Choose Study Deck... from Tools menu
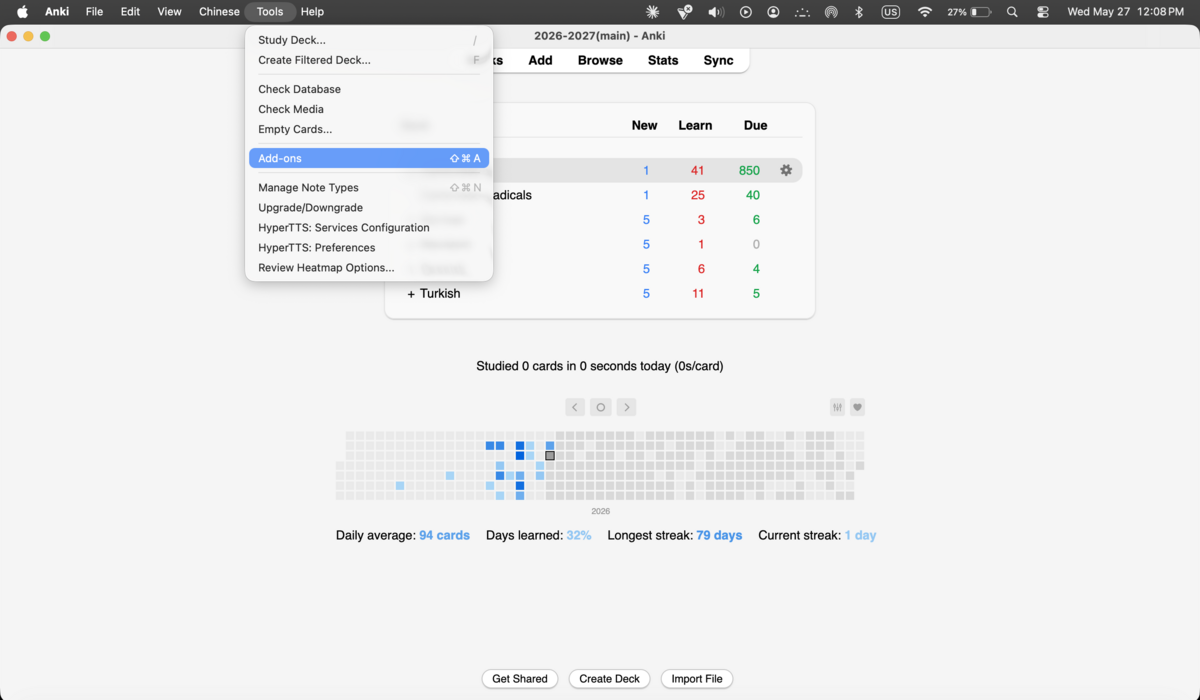Viewport: 1200px width, 700px height. 368,40
